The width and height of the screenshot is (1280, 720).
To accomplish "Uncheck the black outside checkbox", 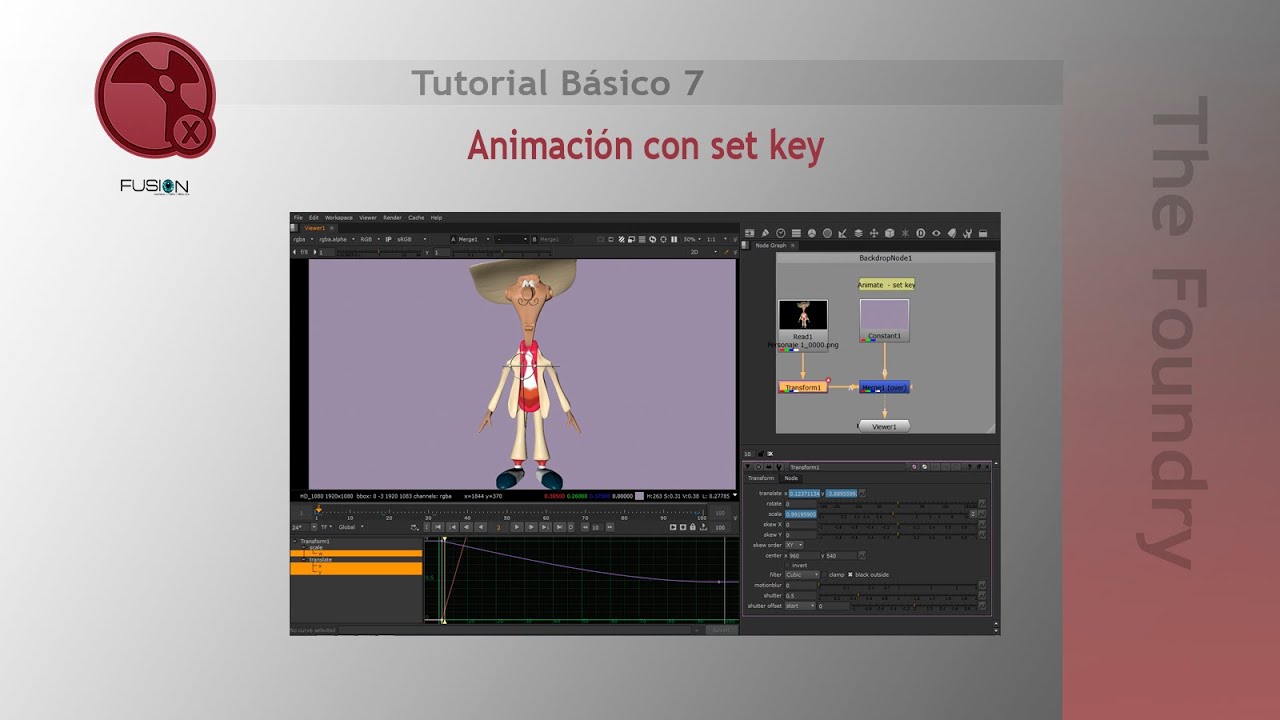I will 850,575.
